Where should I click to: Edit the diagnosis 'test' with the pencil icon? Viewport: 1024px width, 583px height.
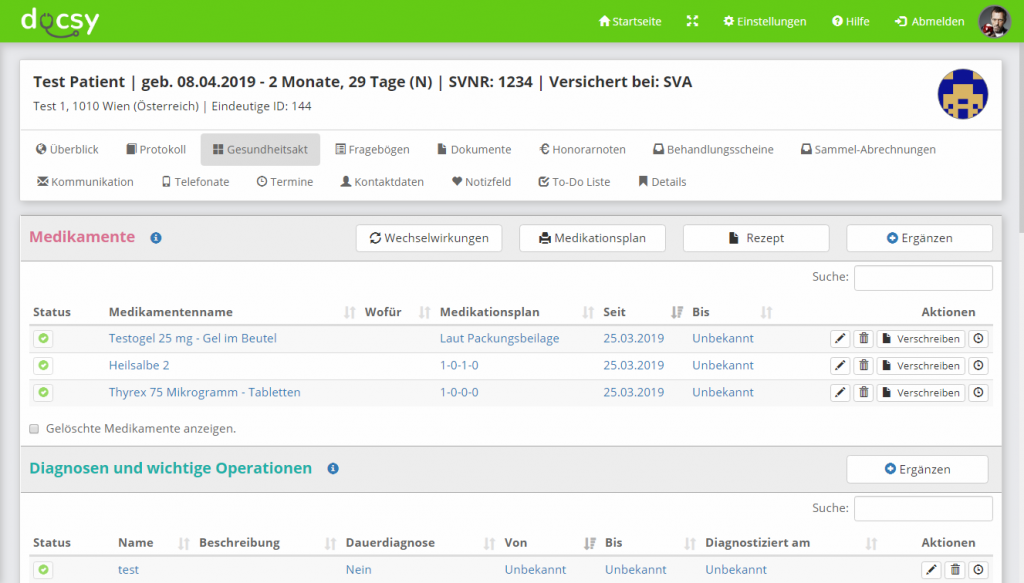click(x=931, y=569)
